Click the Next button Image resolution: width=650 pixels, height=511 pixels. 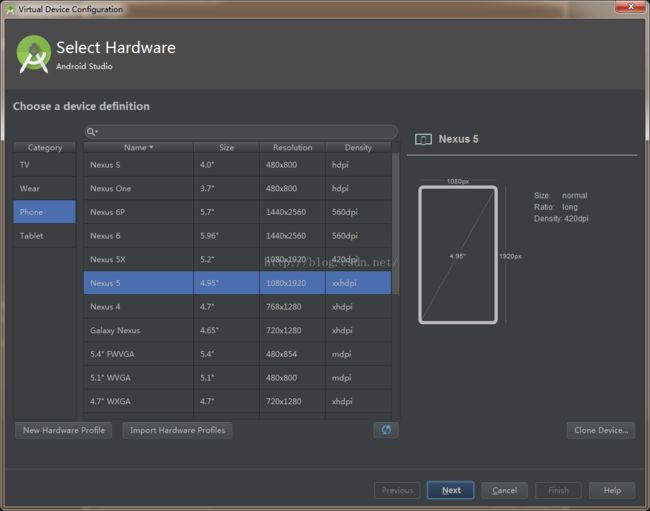(x=451, y=490)
